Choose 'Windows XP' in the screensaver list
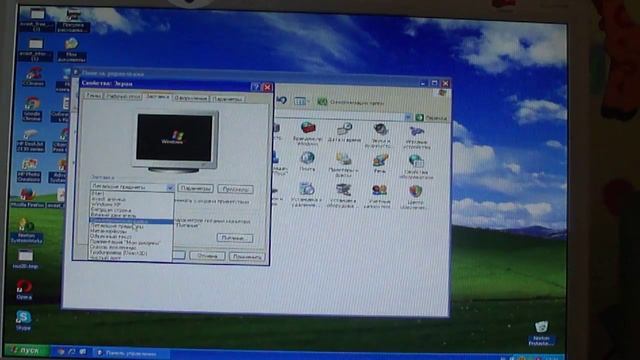 (131, 204)
